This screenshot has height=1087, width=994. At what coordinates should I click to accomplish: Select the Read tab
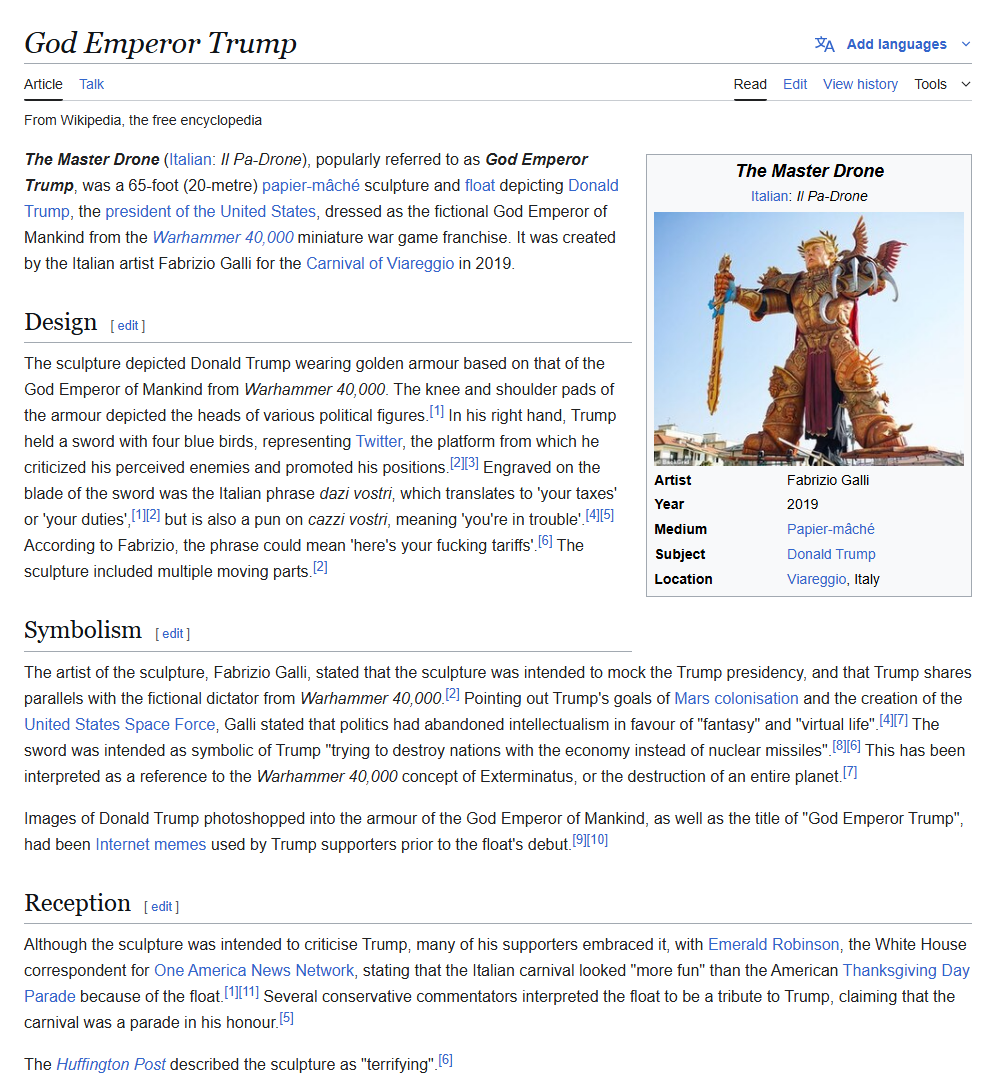pos(750,84)
